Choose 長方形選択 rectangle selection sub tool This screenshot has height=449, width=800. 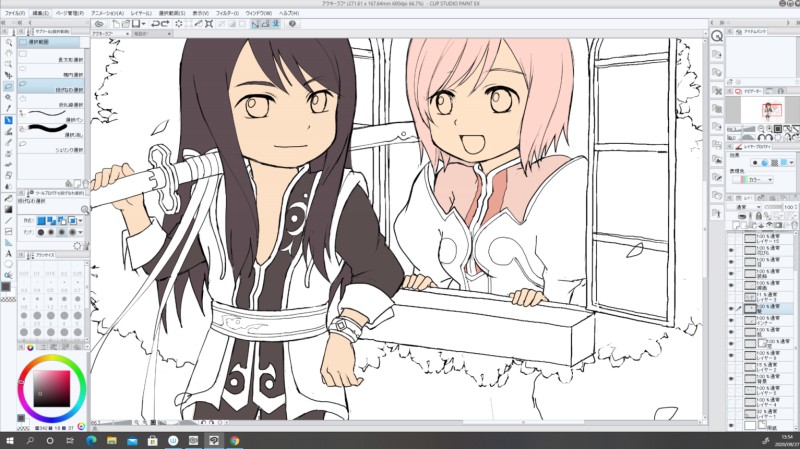[x=51, y=56]
